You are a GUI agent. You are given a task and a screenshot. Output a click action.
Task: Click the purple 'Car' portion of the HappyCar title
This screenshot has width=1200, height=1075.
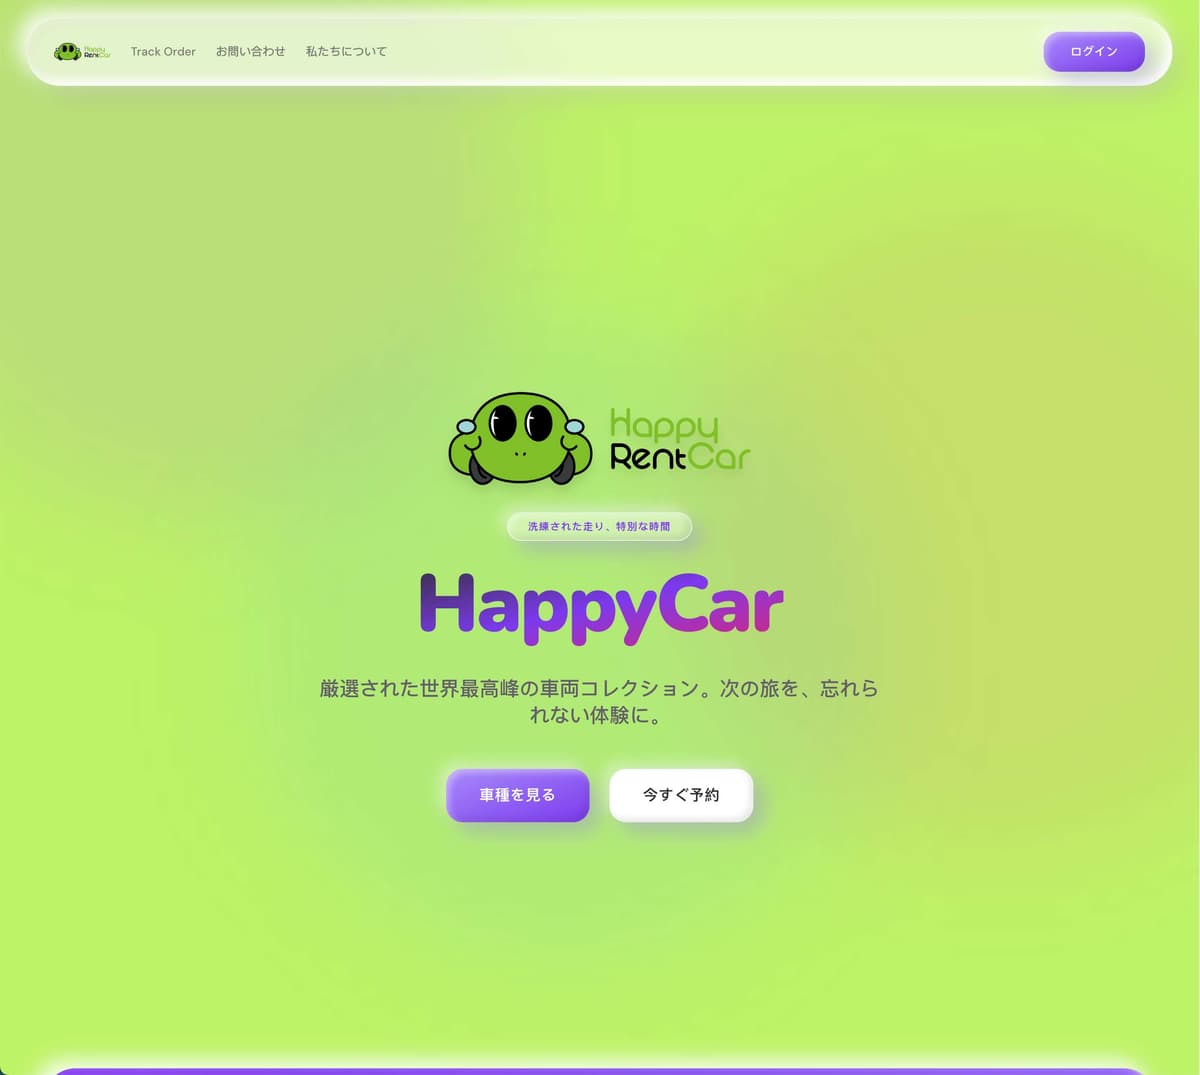coord(725,607)
